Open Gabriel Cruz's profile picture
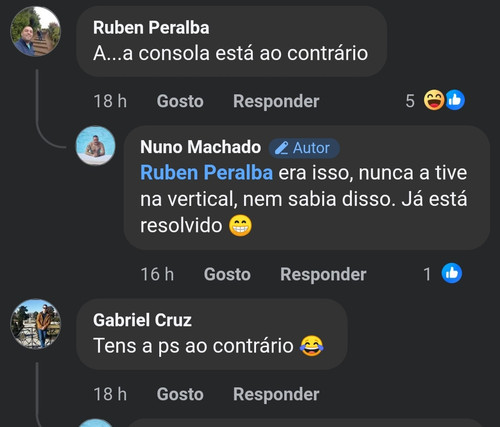 (36, 324)
